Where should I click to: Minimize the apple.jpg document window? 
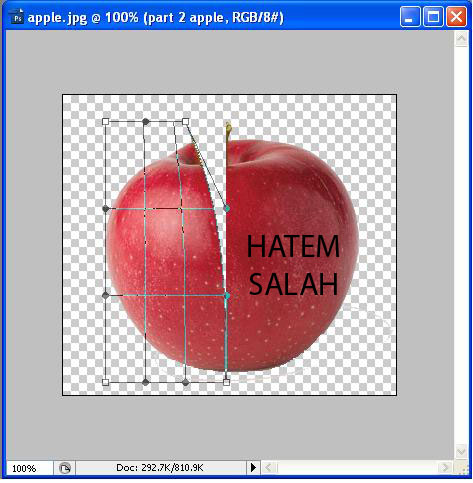click(410, 17)
